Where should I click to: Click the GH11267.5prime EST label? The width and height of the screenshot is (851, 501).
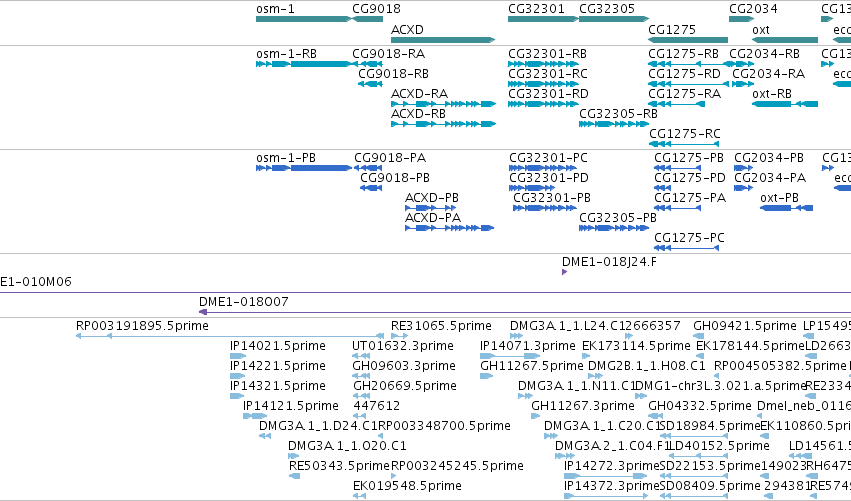pyautogui.click(x=532, y=366)
